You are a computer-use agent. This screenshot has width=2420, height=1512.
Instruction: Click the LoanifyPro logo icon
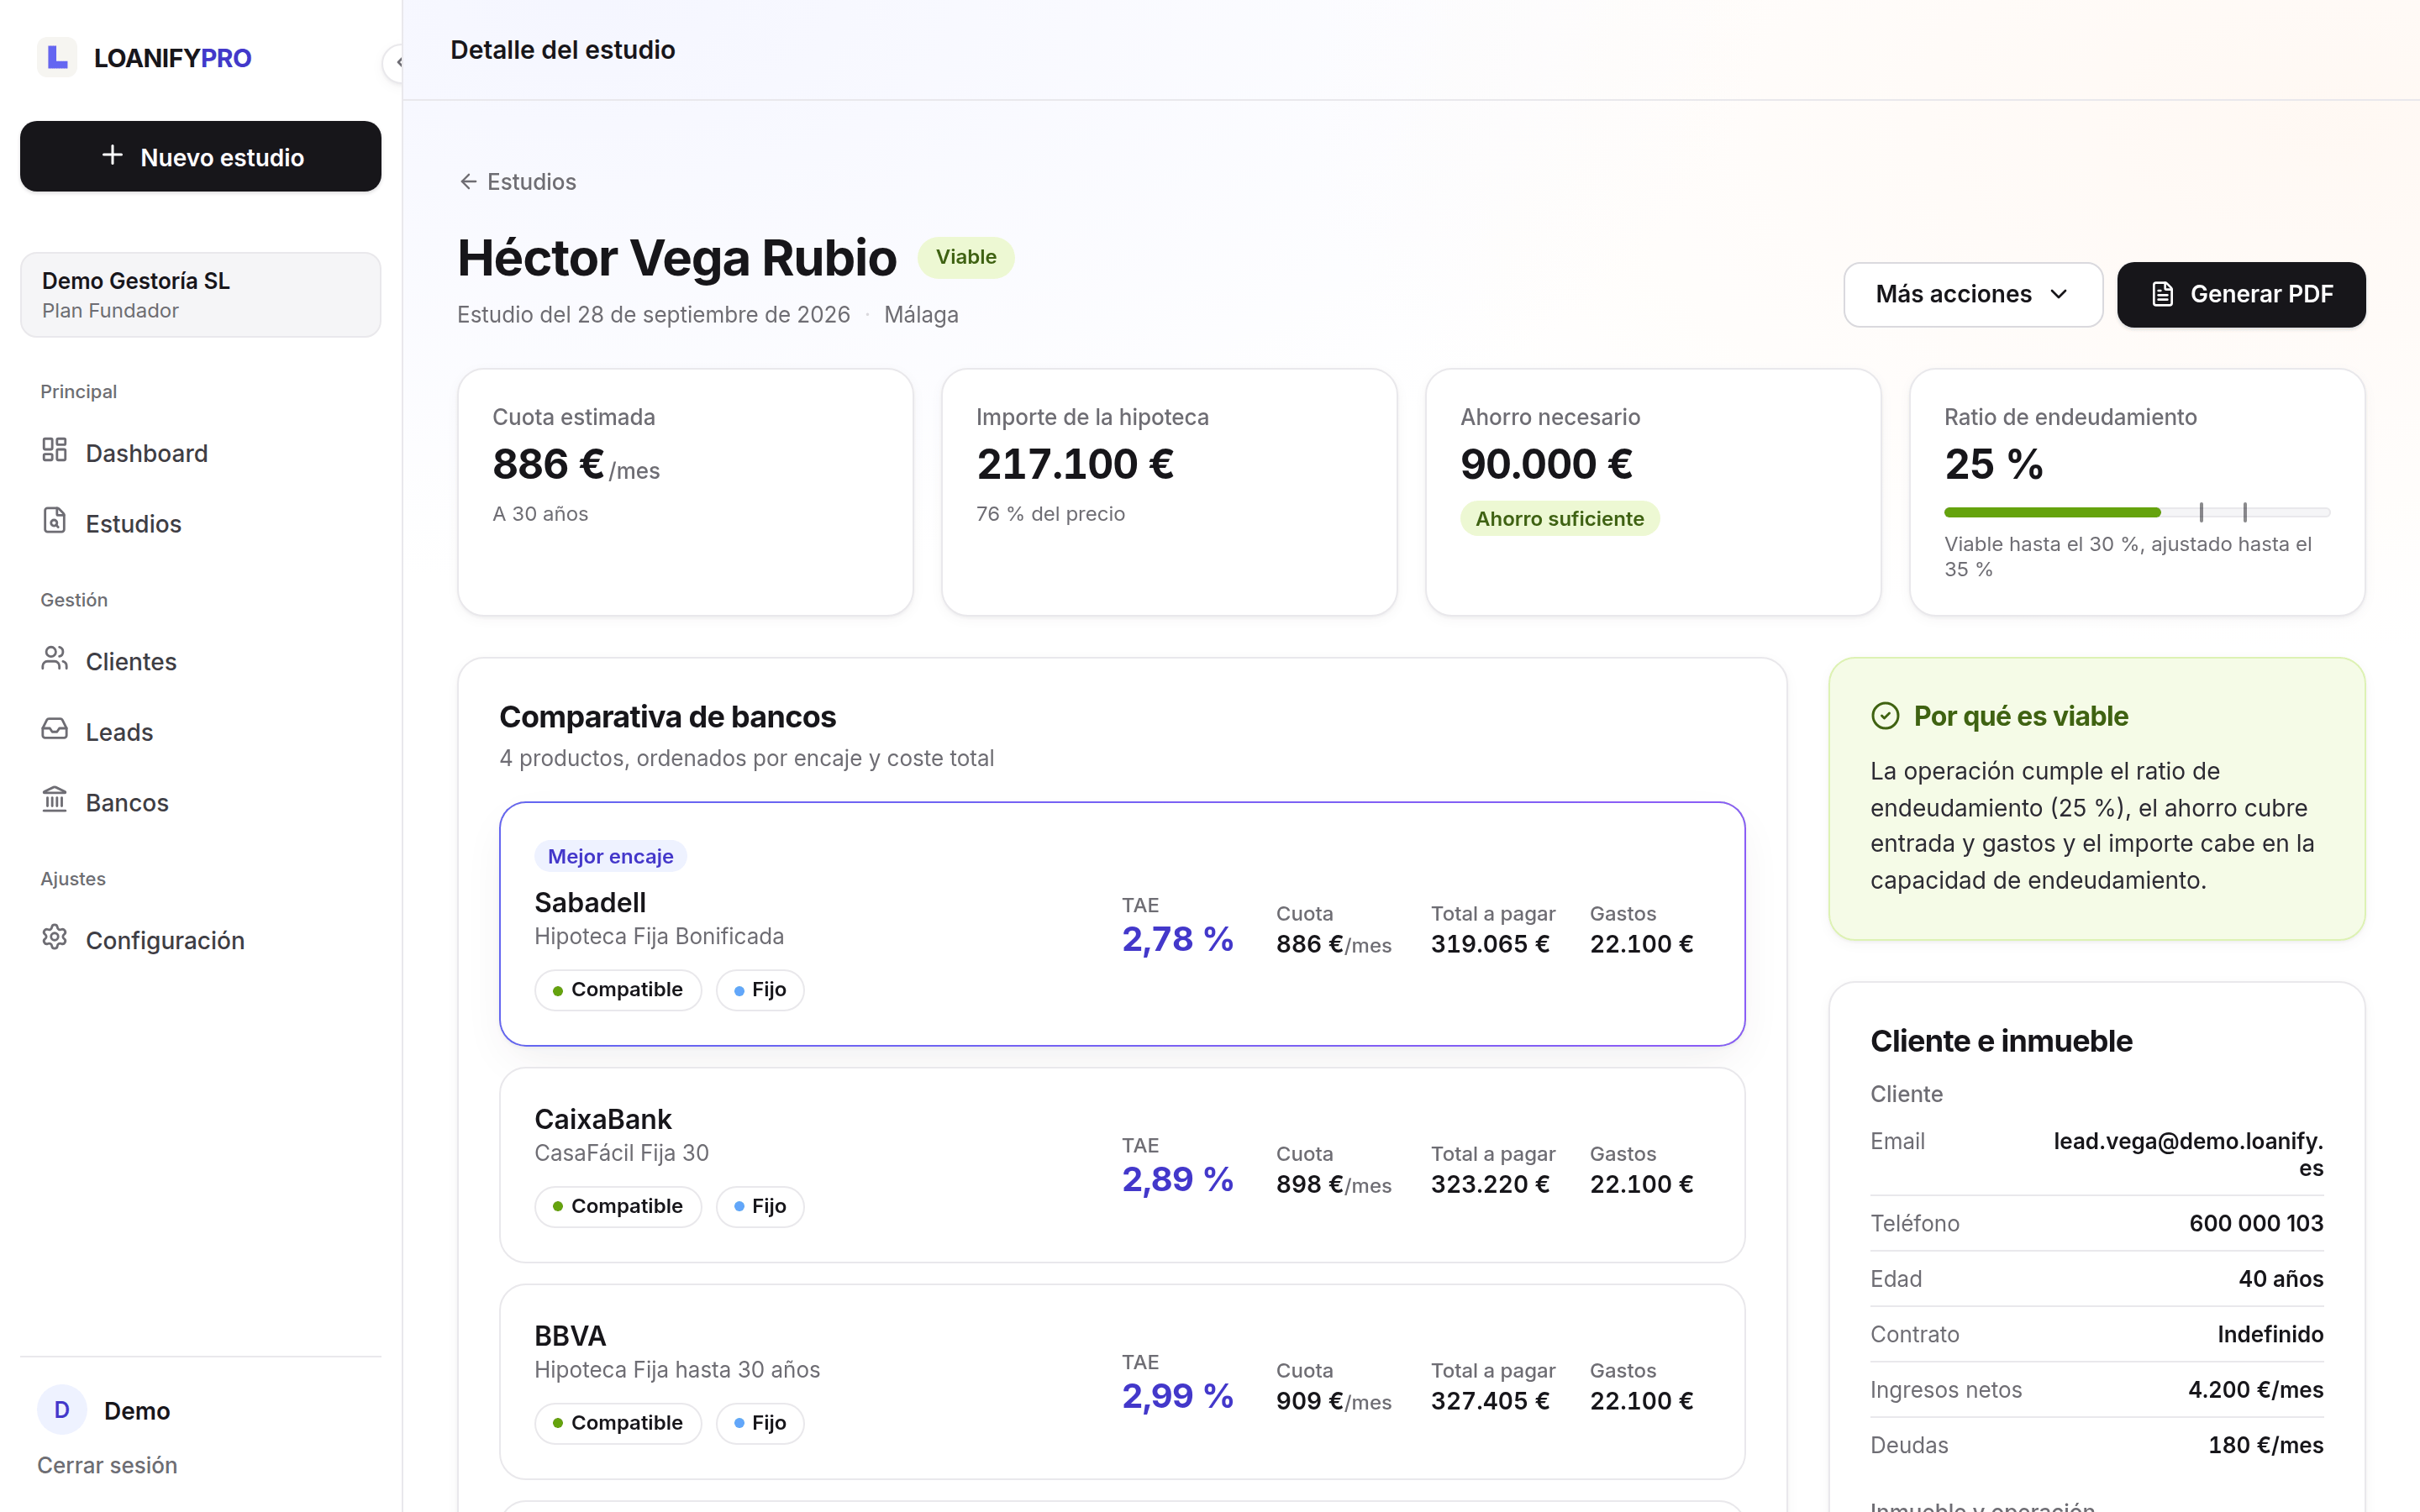[x=57, y=57]
